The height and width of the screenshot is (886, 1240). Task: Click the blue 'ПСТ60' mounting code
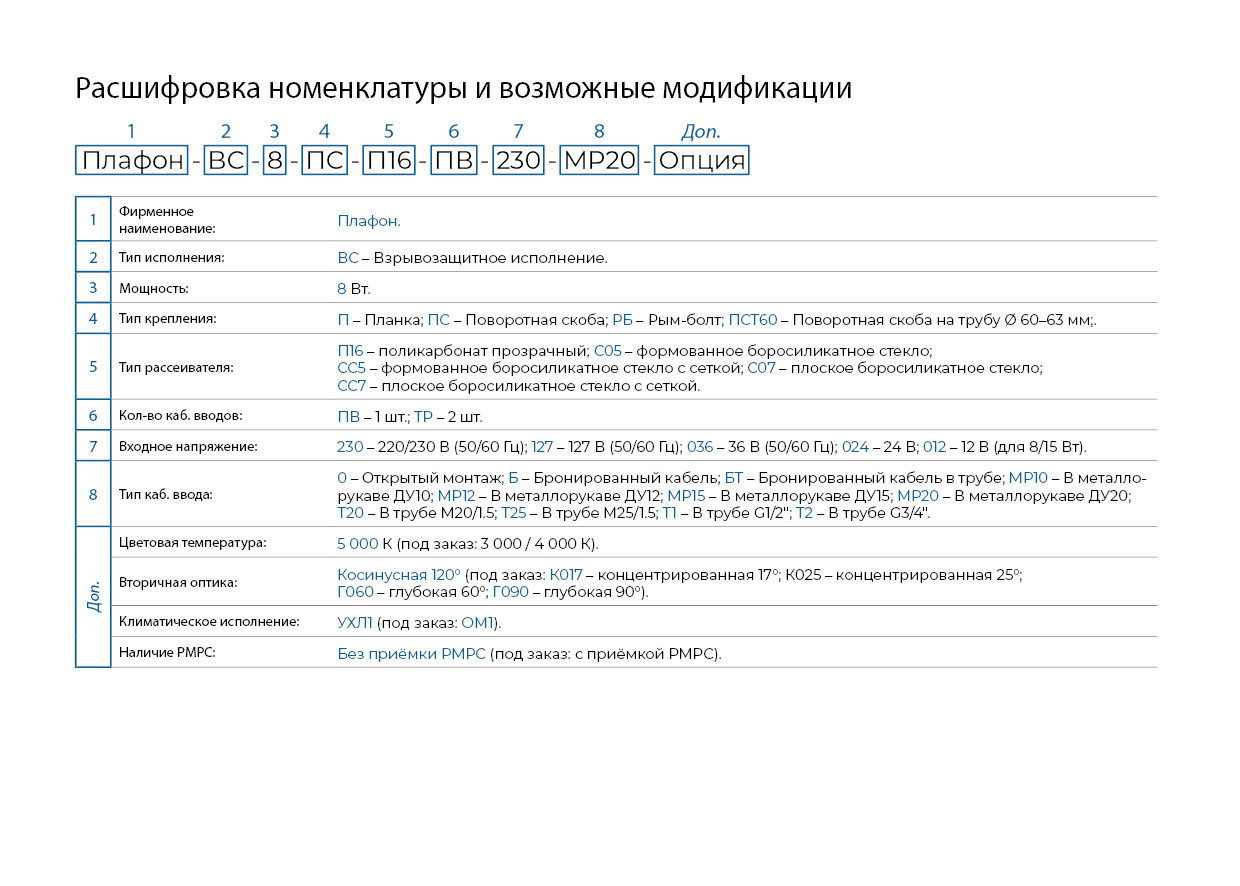(752, 320)
